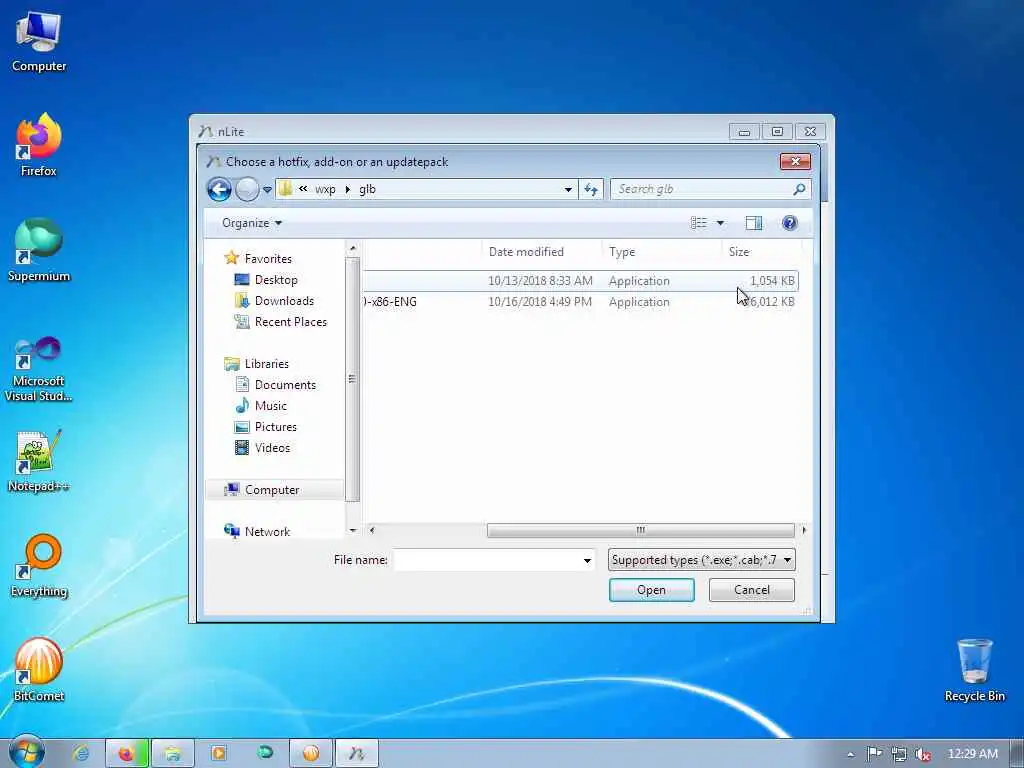
Task: Open Videos library in navigation pane
Action: 272,447
